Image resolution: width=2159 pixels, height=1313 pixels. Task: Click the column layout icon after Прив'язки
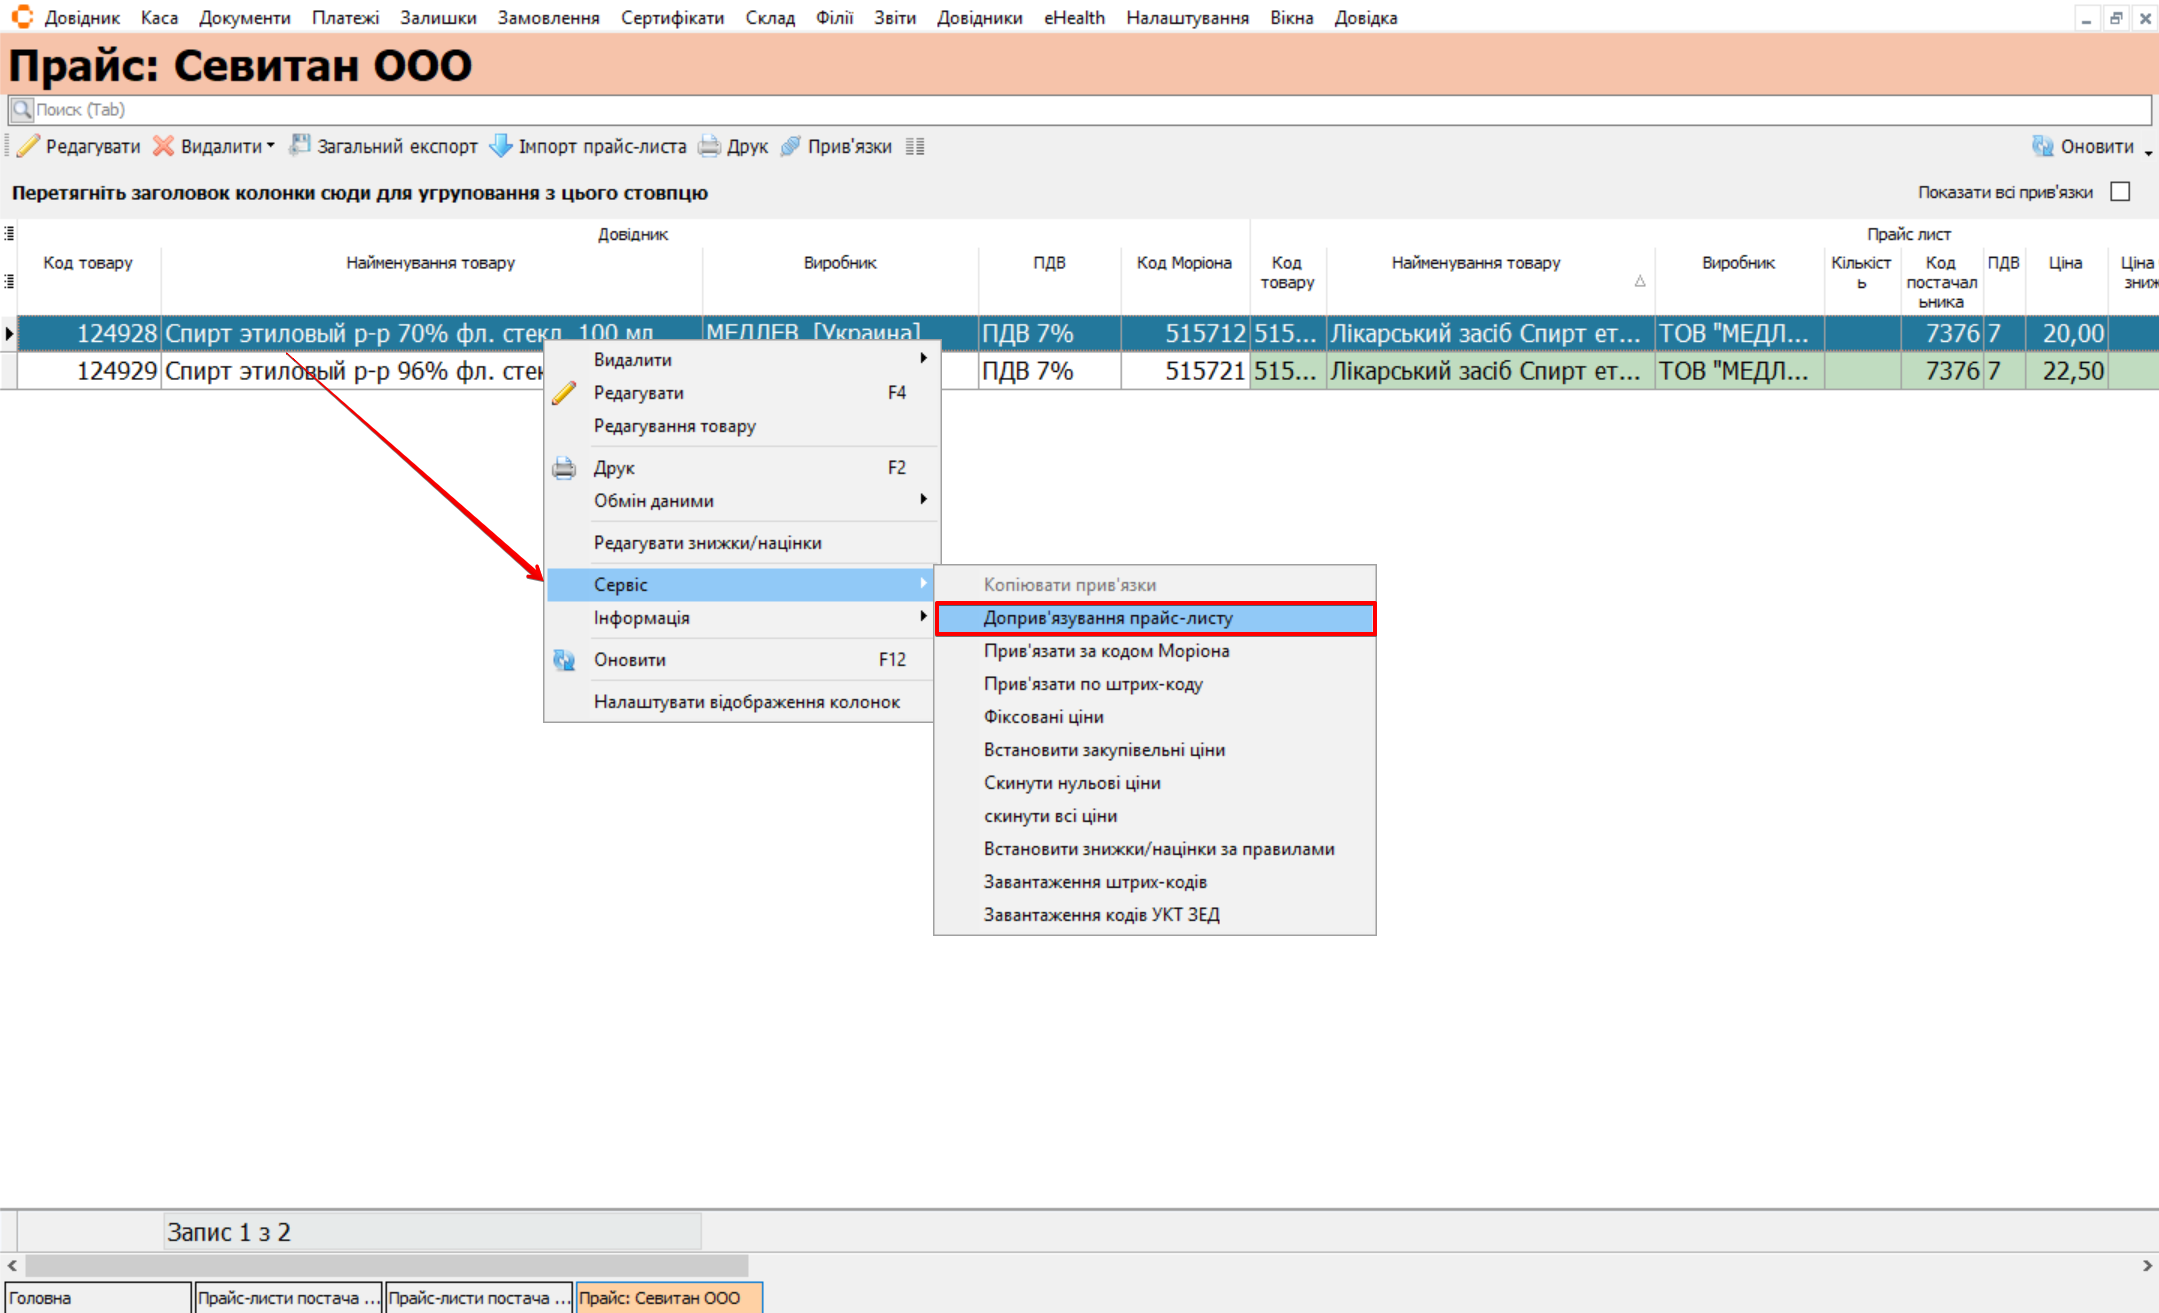915,146
